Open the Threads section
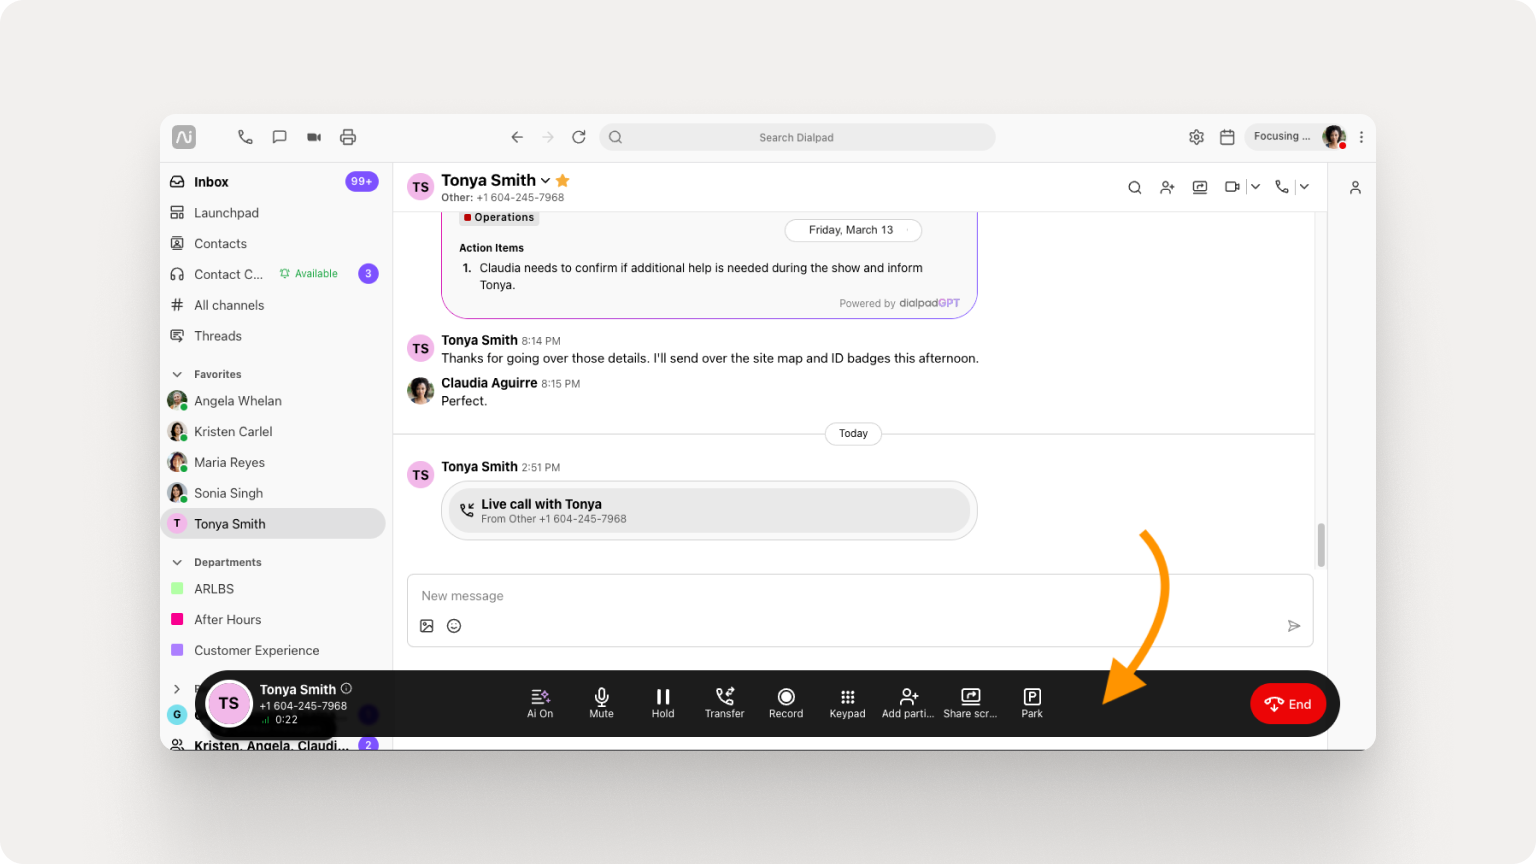 (x=217, y=335)
